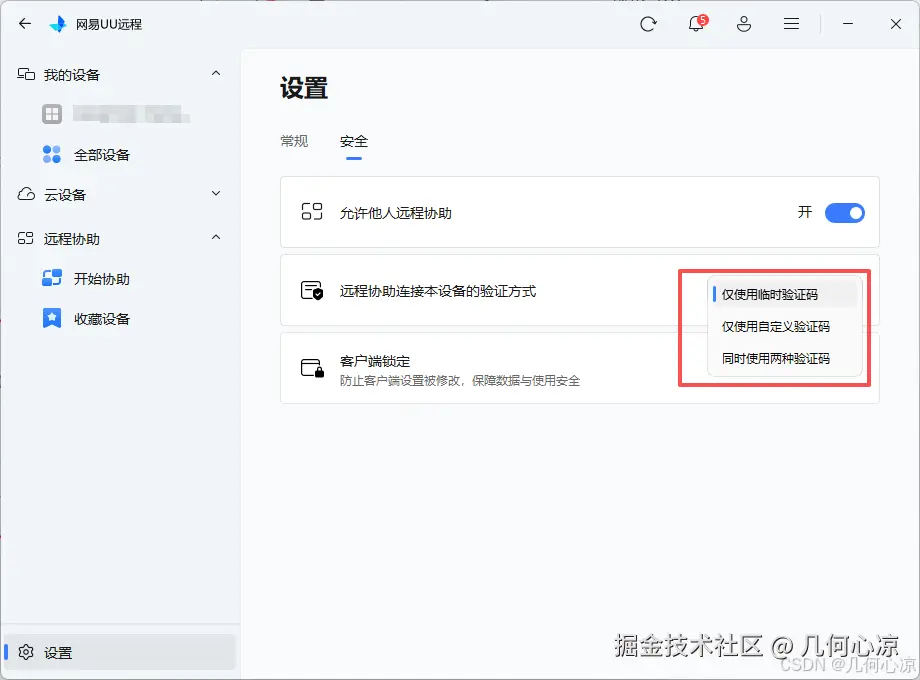920x680 pixels.
Task: Click the 允许他人远程协助 row icon
Action: (x=312, y=212)
